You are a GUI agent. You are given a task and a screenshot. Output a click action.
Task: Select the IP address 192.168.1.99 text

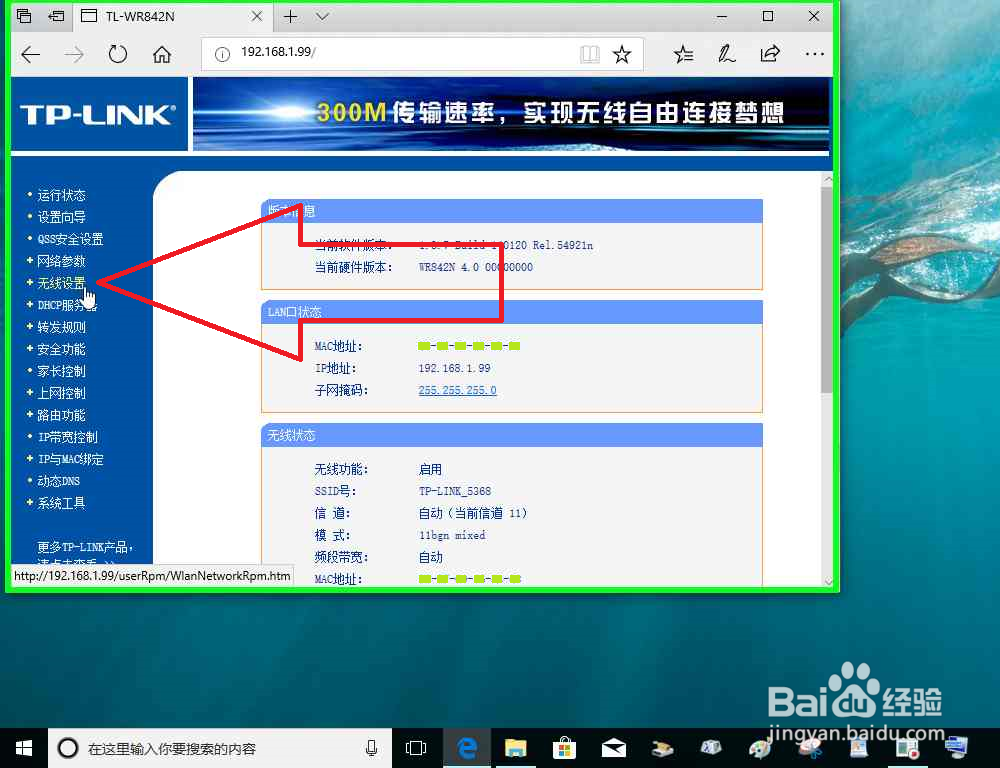click(455, 368)
